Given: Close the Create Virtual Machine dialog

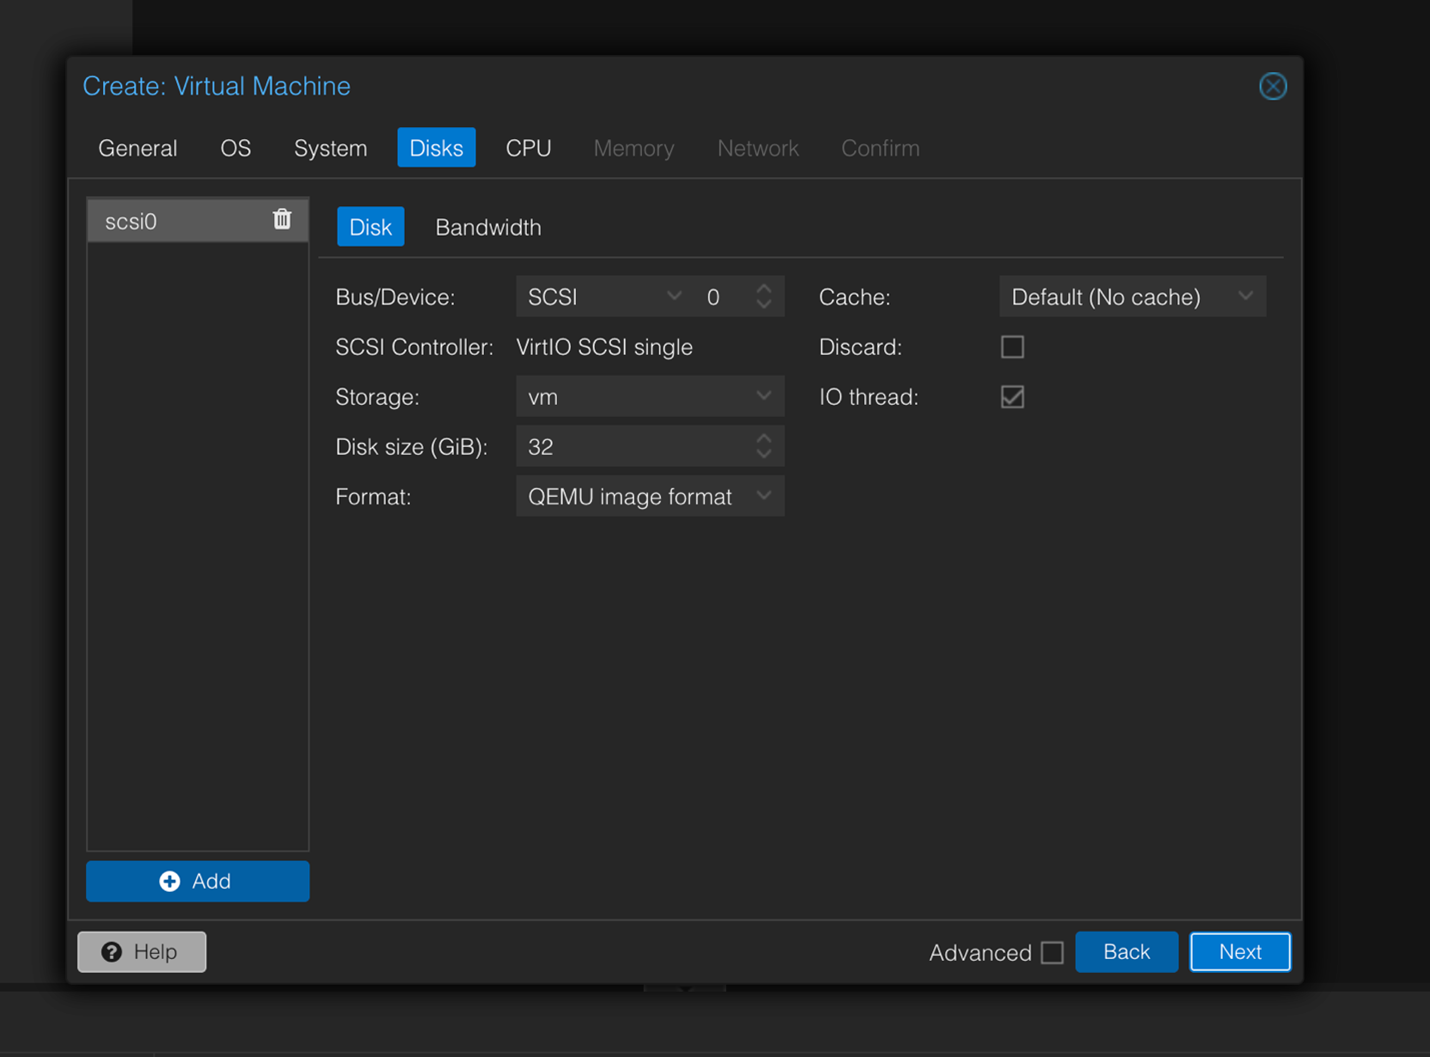Looking at the screenshot, I should 1272,86.
